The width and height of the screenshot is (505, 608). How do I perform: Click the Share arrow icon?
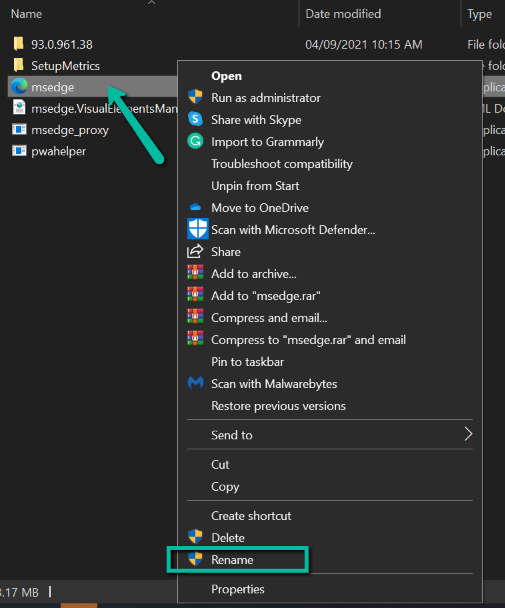pos(195,251)
